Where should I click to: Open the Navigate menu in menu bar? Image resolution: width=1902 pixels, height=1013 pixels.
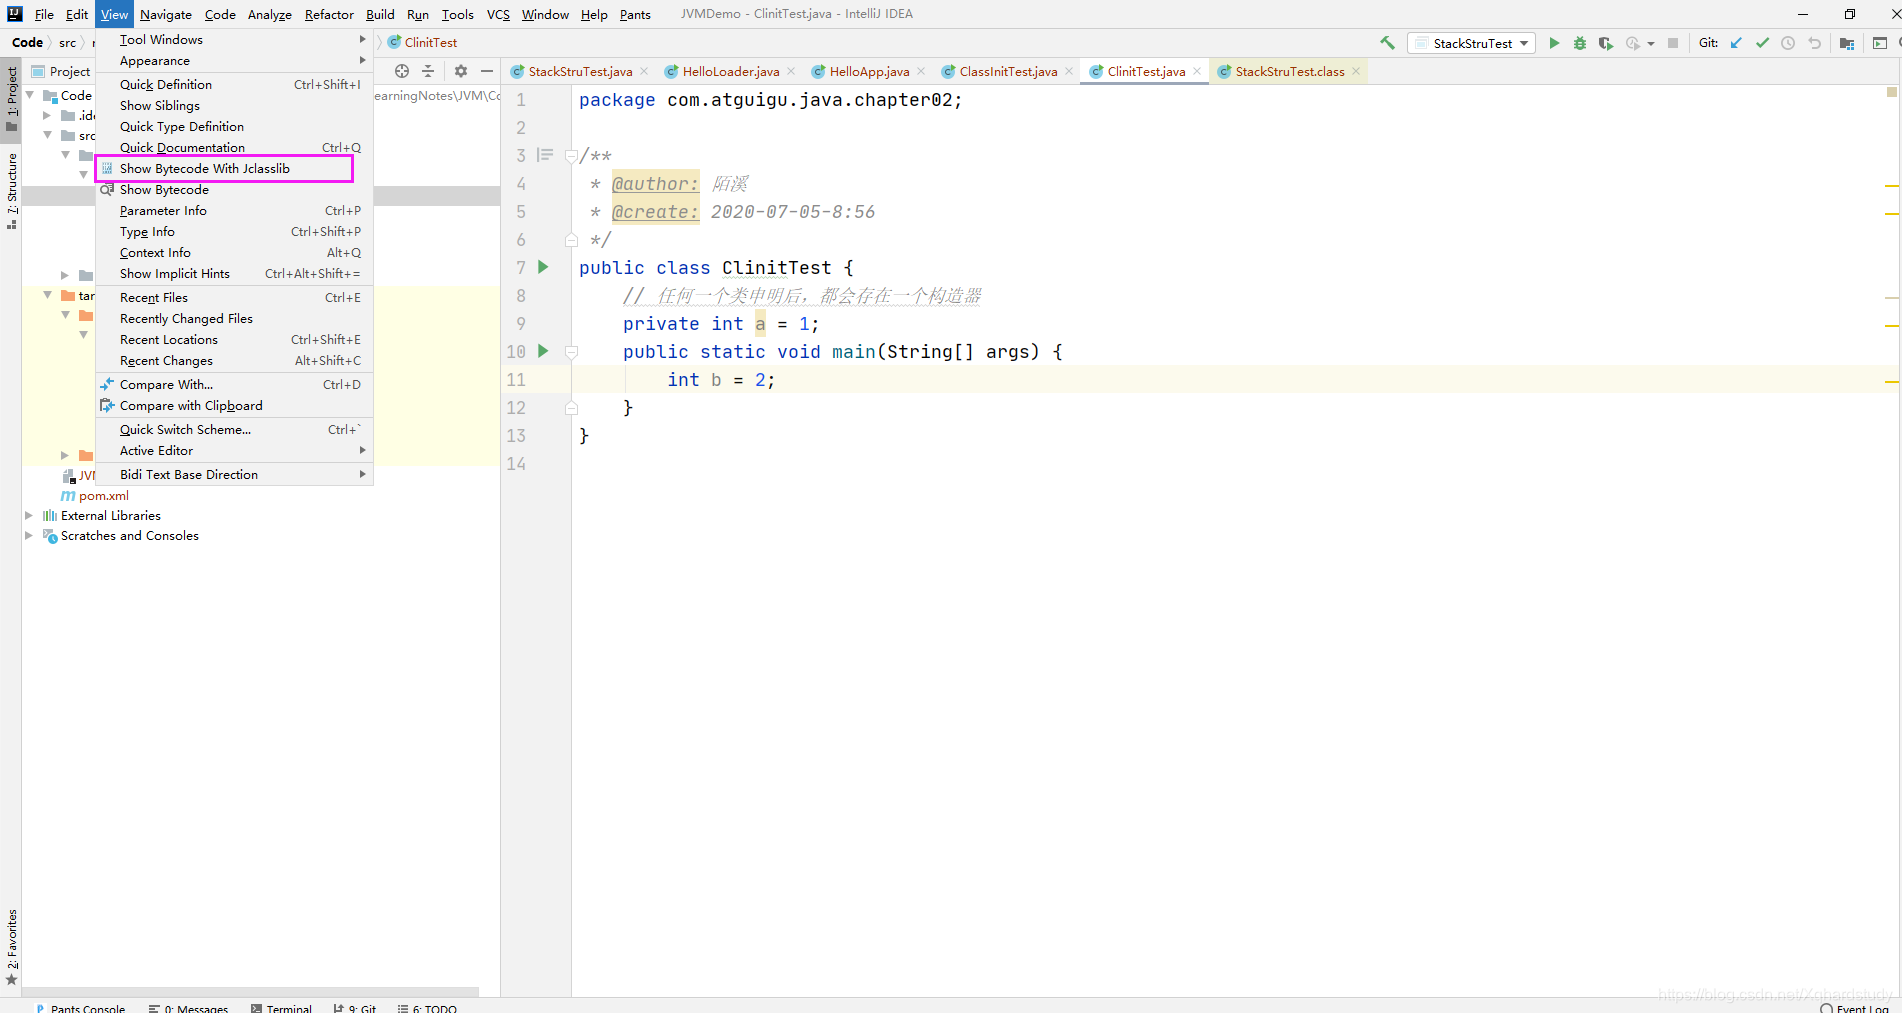pos(166,14)
